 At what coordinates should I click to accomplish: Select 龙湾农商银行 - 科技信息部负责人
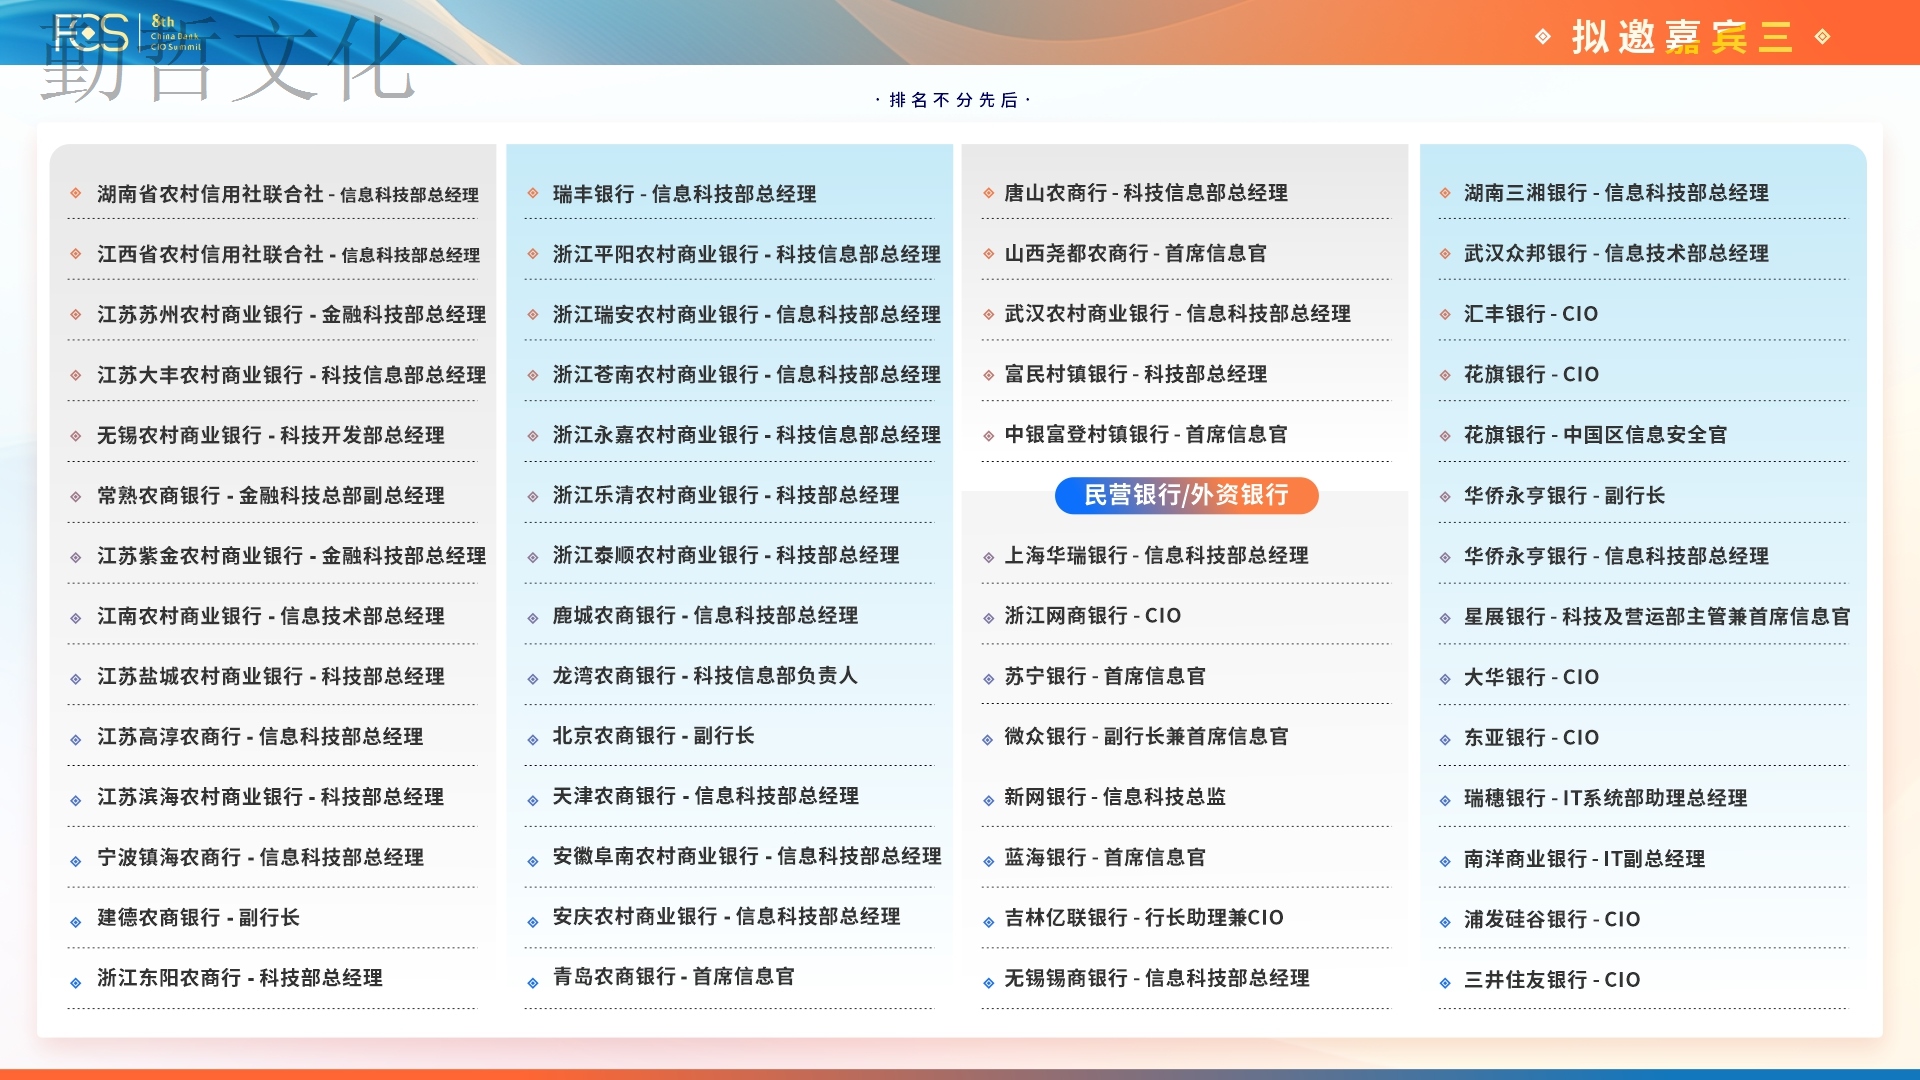click(x=705, y=675)
